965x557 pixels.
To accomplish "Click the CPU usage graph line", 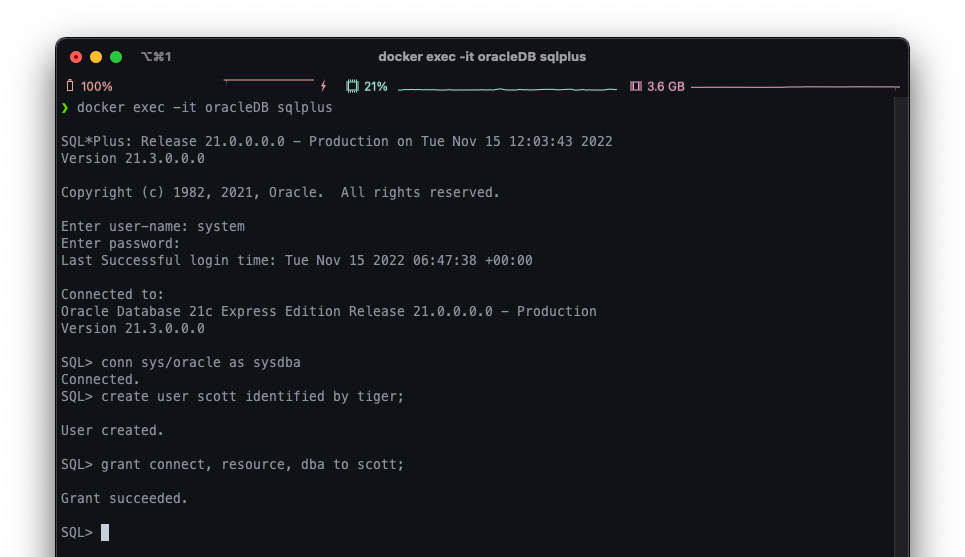I will click(x=507, y=89).
